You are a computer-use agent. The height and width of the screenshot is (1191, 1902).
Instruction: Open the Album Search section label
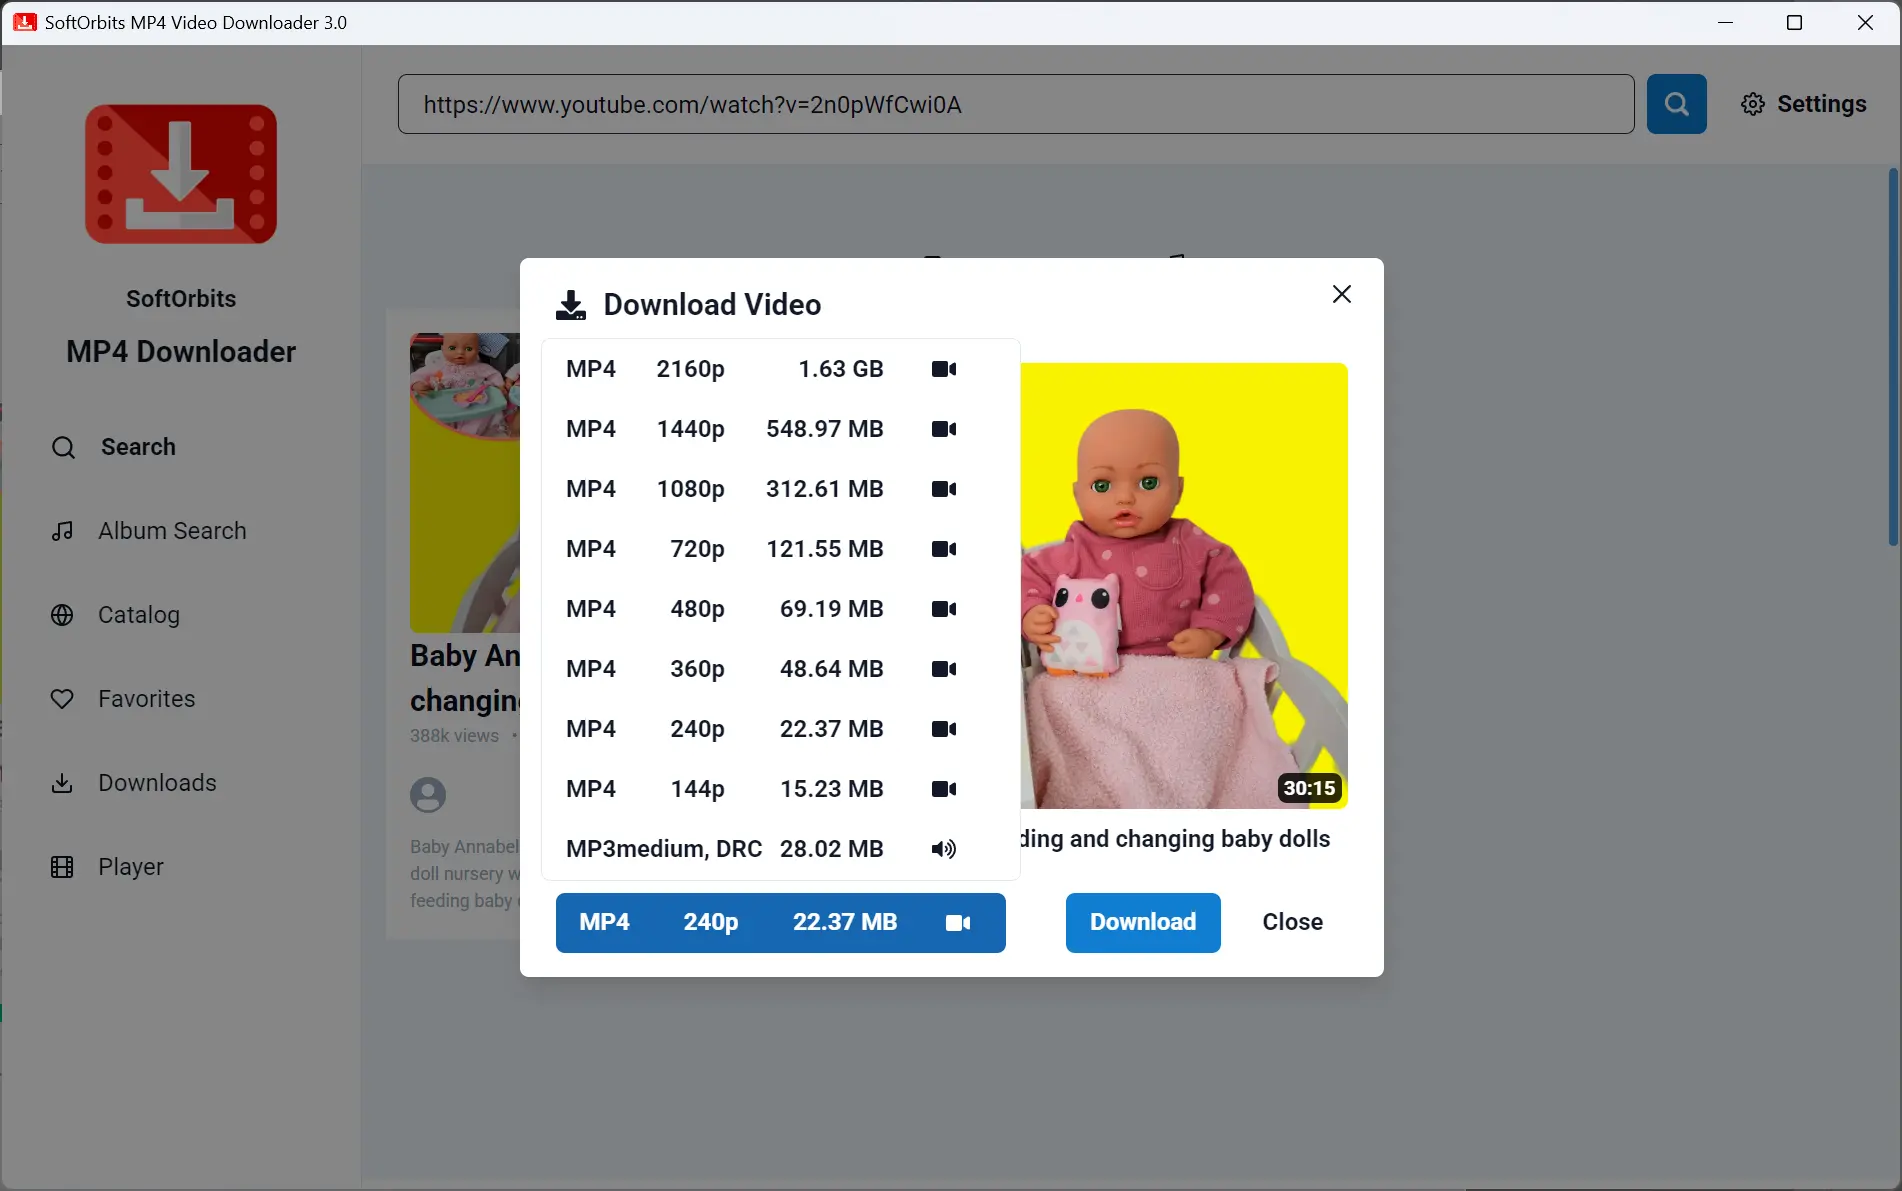coord(172,531)
